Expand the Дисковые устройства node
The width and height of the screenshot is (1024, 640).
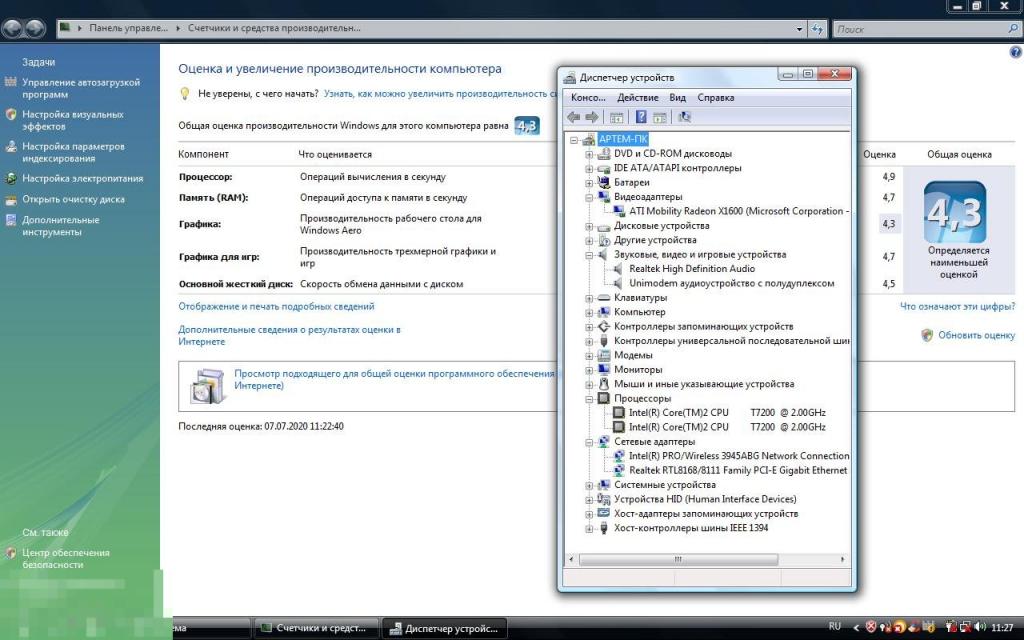589,226
